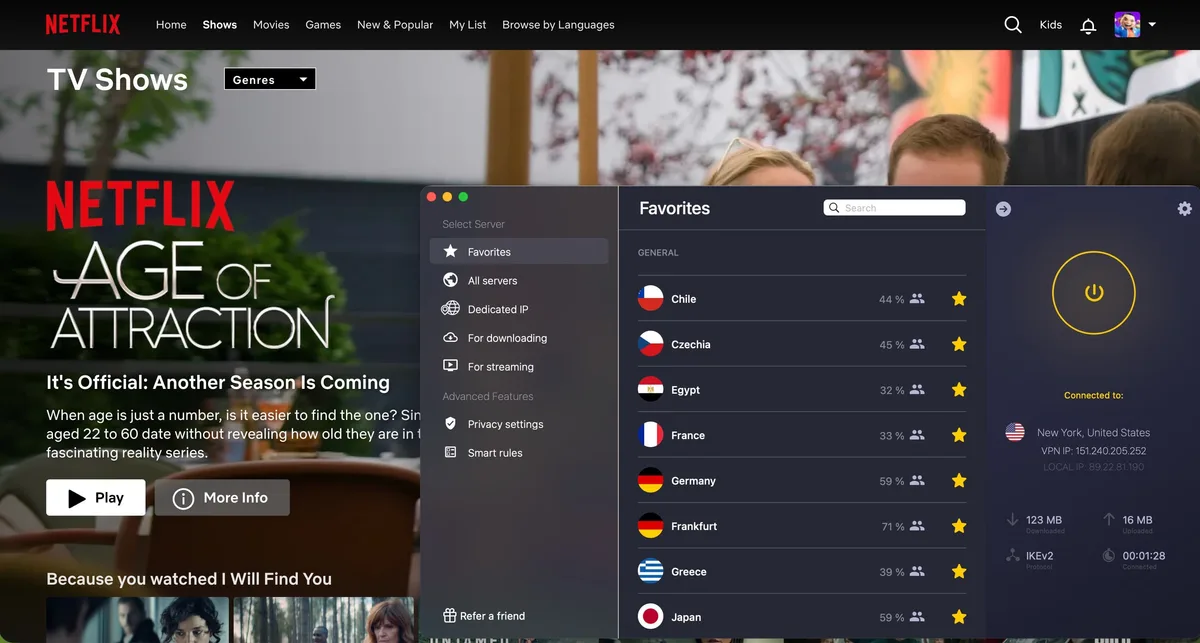Open Netflix search magnifier icon
The width and height of the screenshot is (1200, 643).
pyautogui.click(x=1013, y=25)
